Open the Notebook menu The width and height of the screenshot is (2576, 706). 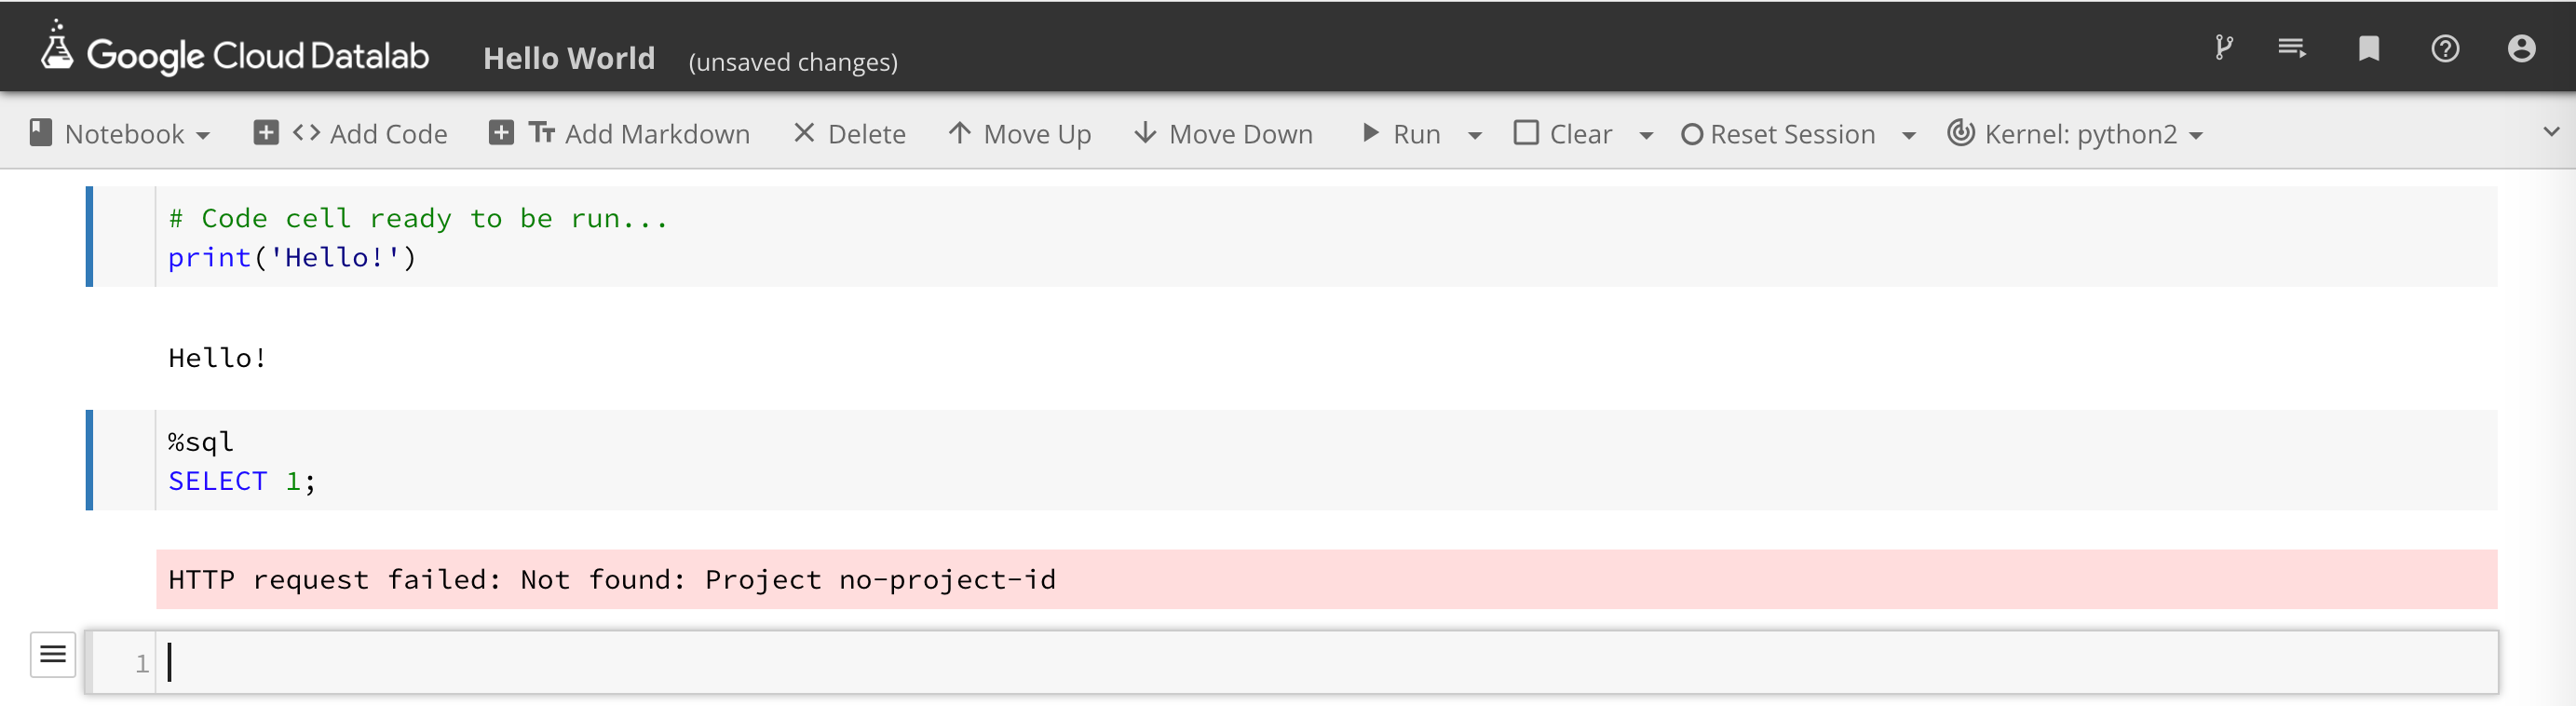click(x=120, y=134)
